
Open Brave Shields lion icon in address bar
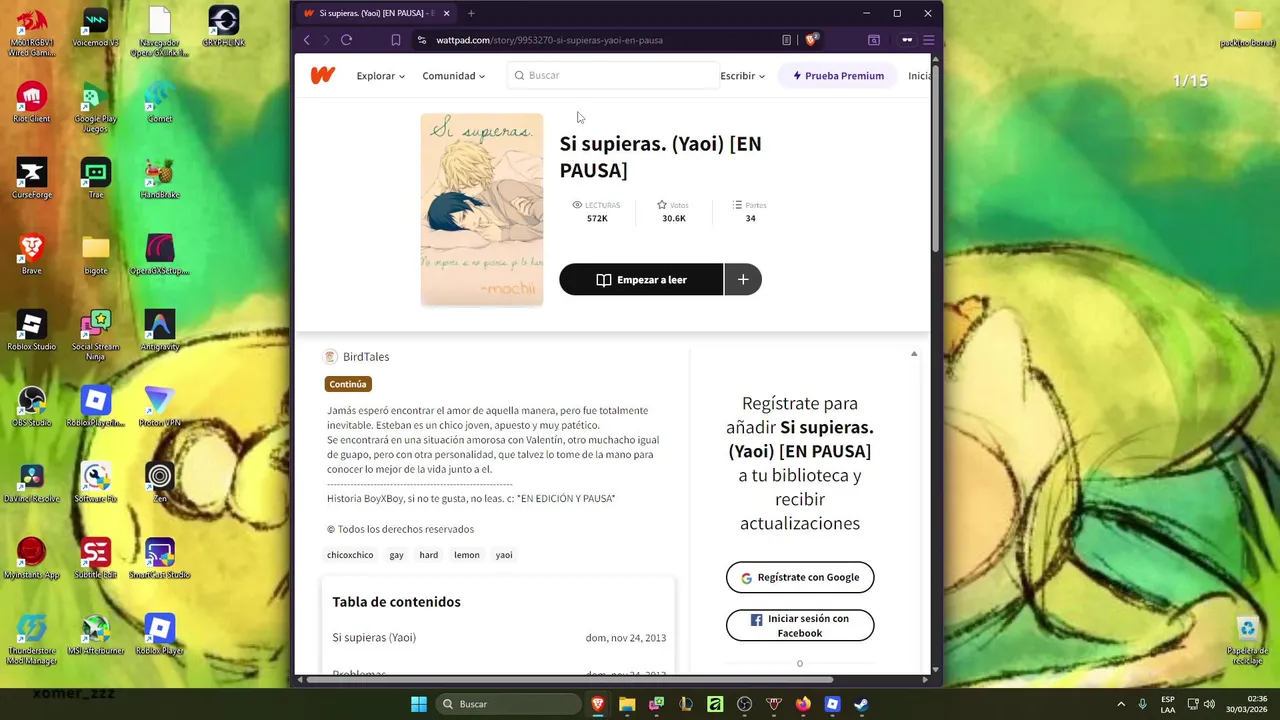pos(811,40)
